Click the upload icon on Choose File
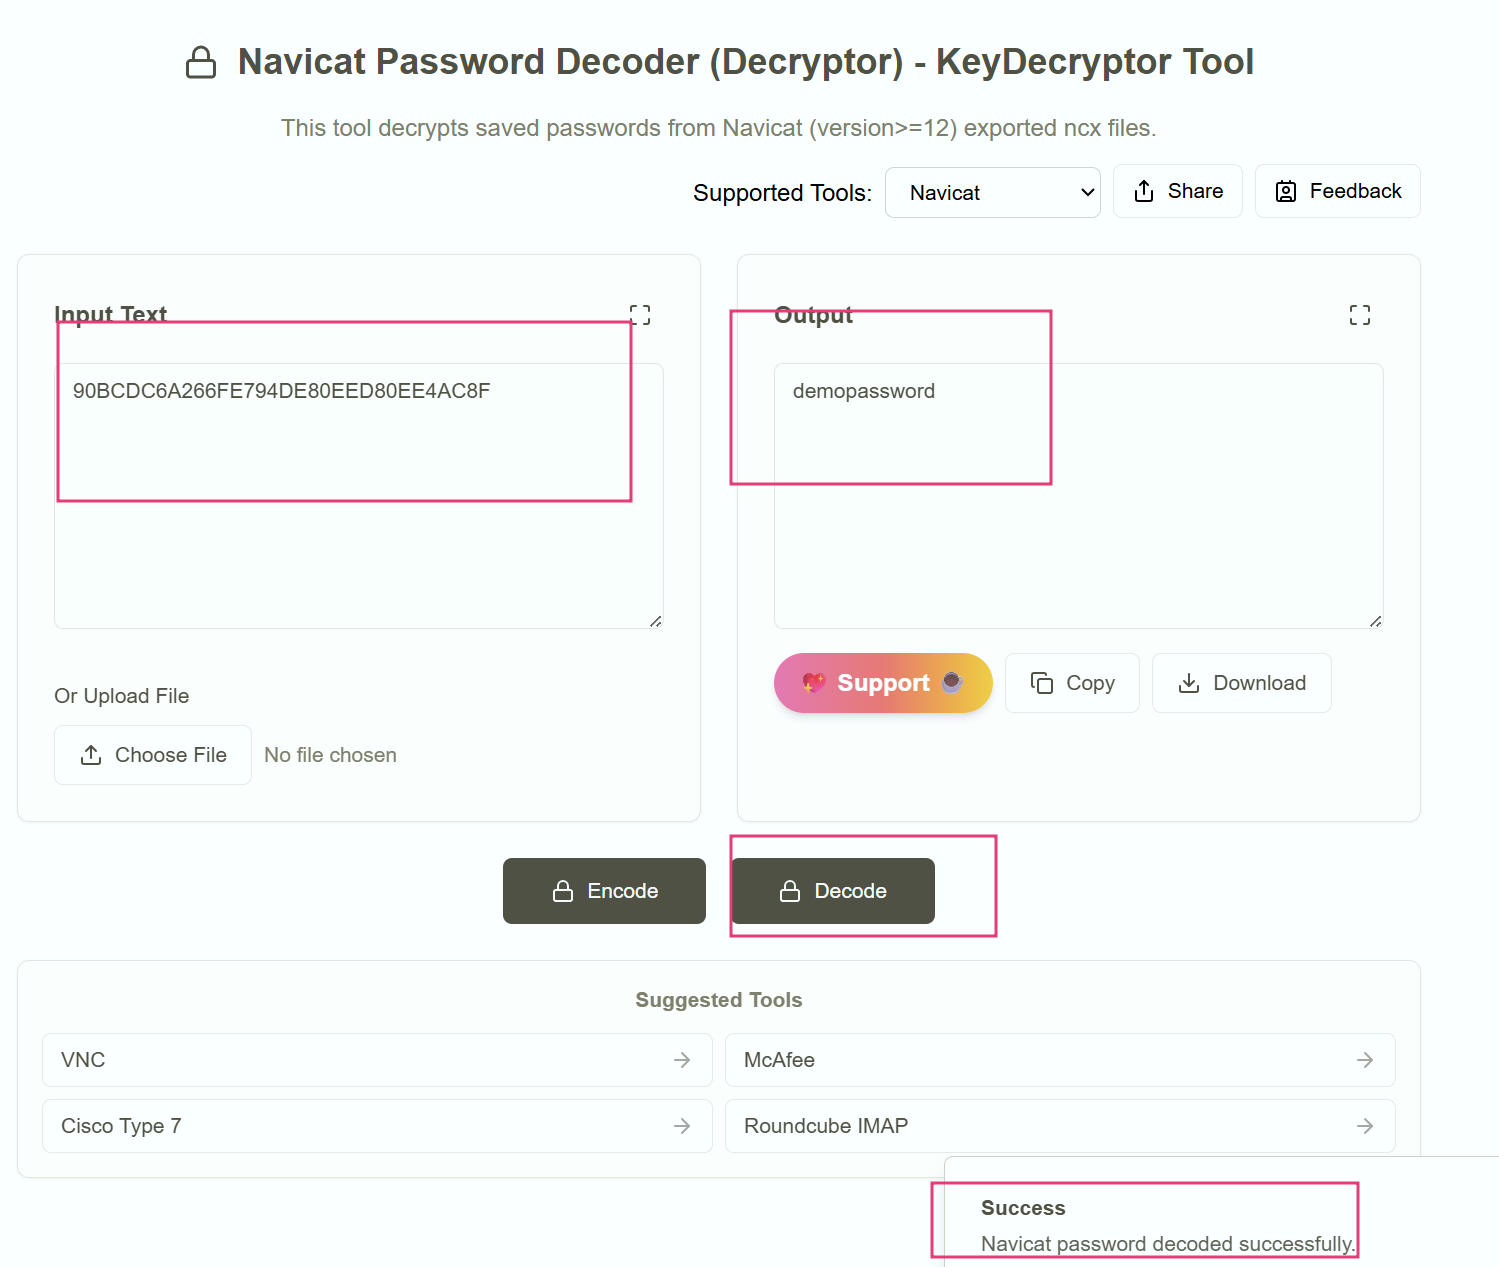This screenshot has width=1499, height=1267. [92, 755]
